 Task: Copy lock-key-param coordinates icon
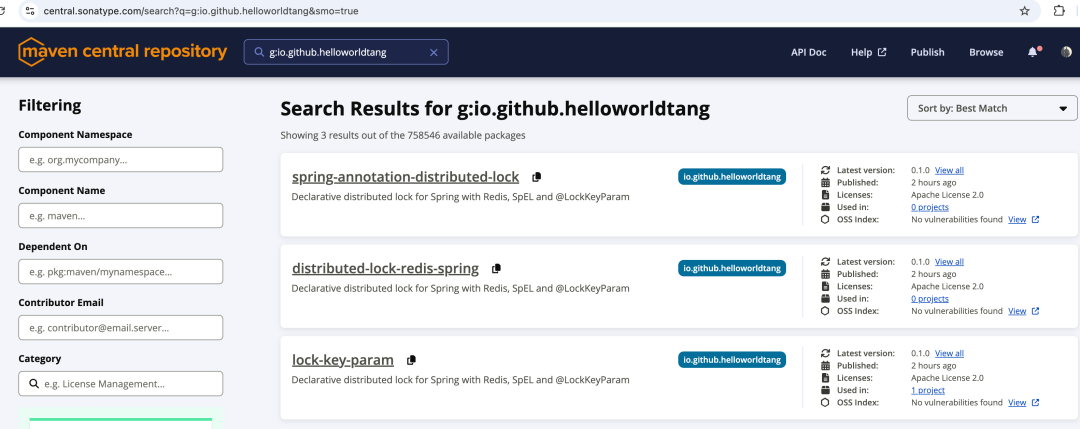point(411,360)
